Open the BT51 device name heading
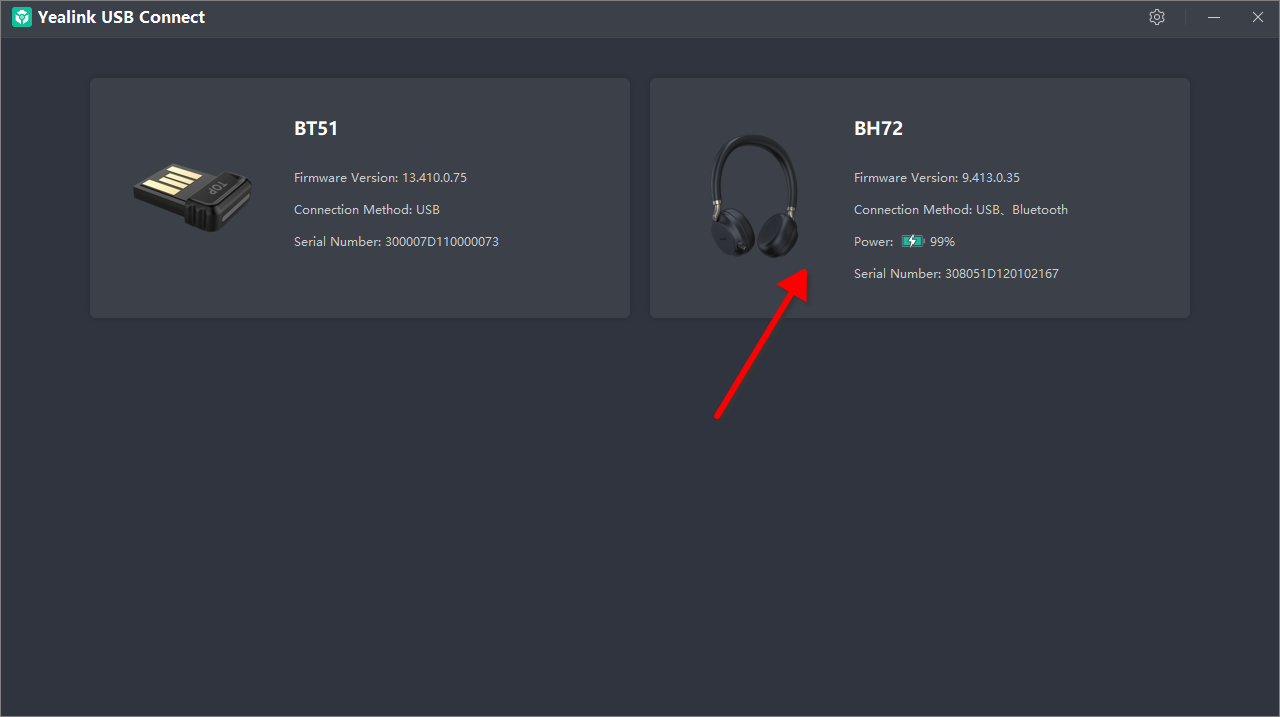This screenshot has width=1280, height=717. [316, 128]
